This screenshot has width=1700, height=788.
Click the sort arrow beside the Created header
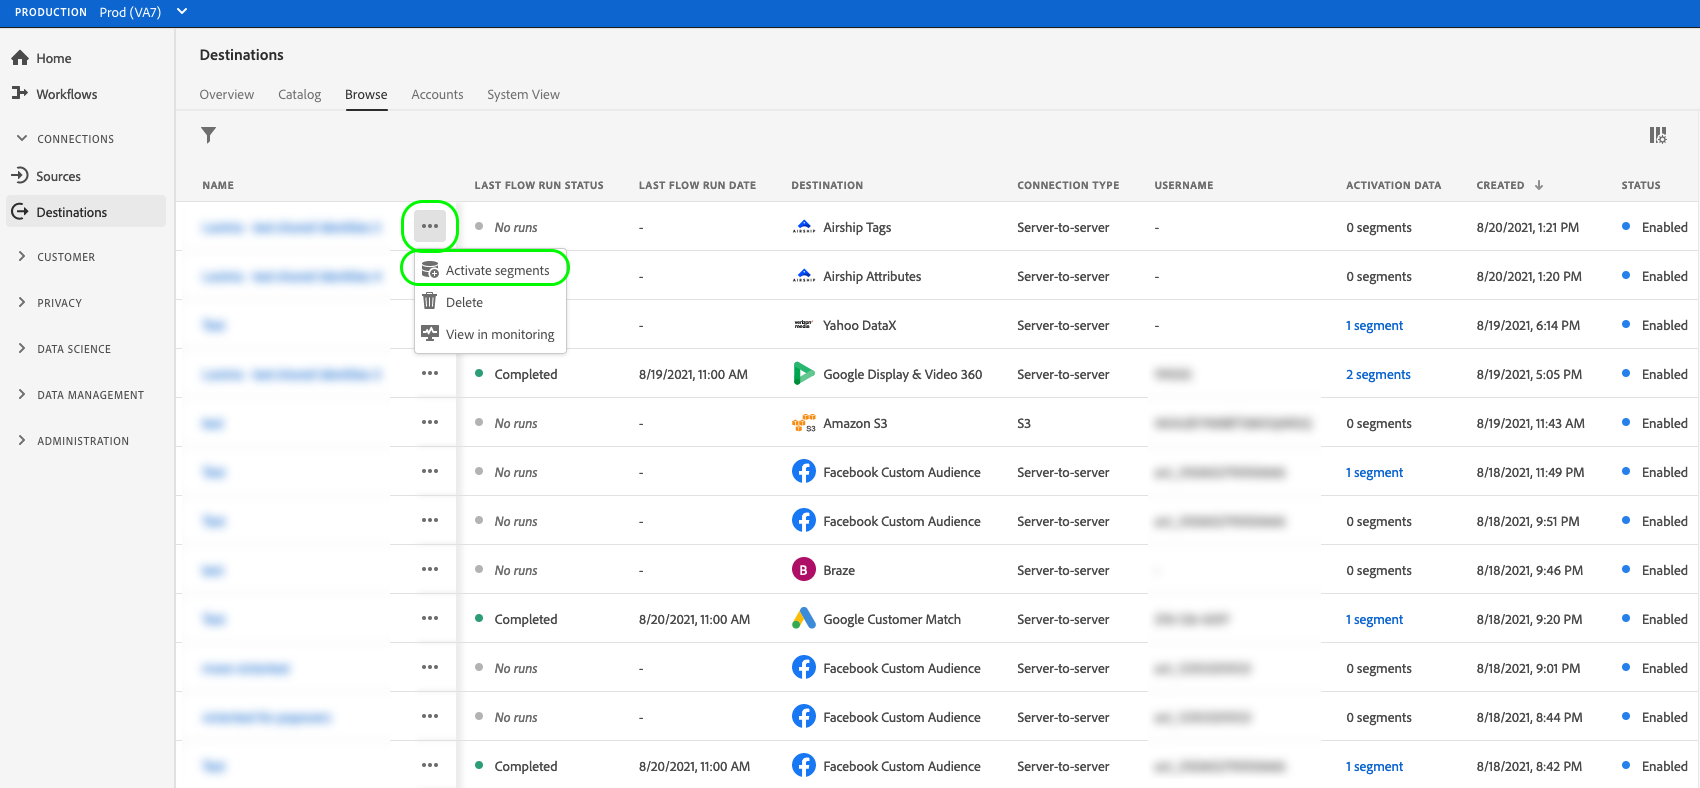click(x=1539, y=185)
